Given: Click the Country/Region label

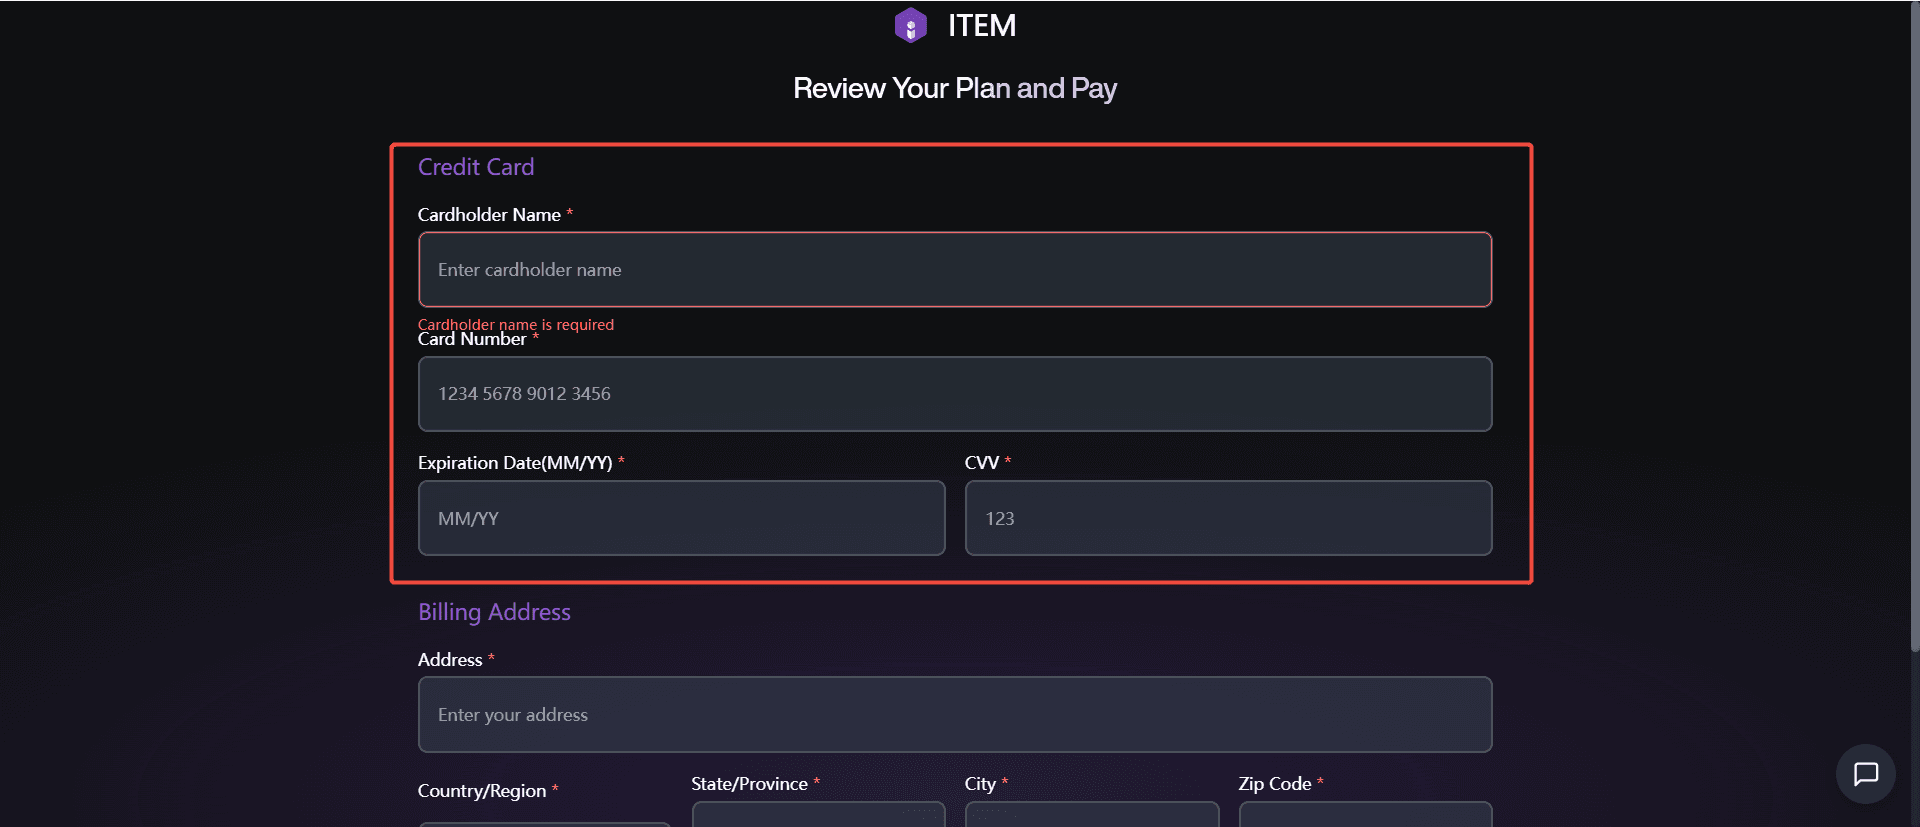Looking at the screenshot, I should pyautogui.click(x=482, y=791).
